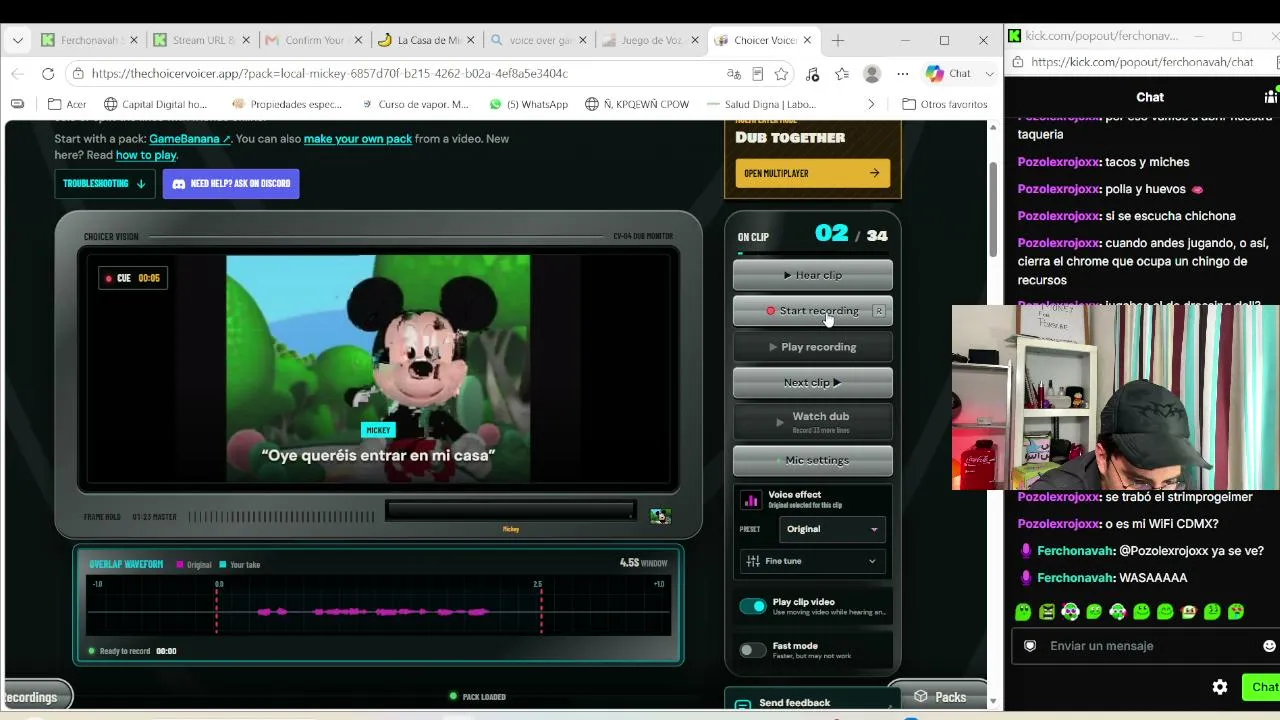Open the immersive reader icon
The width and height of the screenshot is (1280, 720).
pos(758,73)
